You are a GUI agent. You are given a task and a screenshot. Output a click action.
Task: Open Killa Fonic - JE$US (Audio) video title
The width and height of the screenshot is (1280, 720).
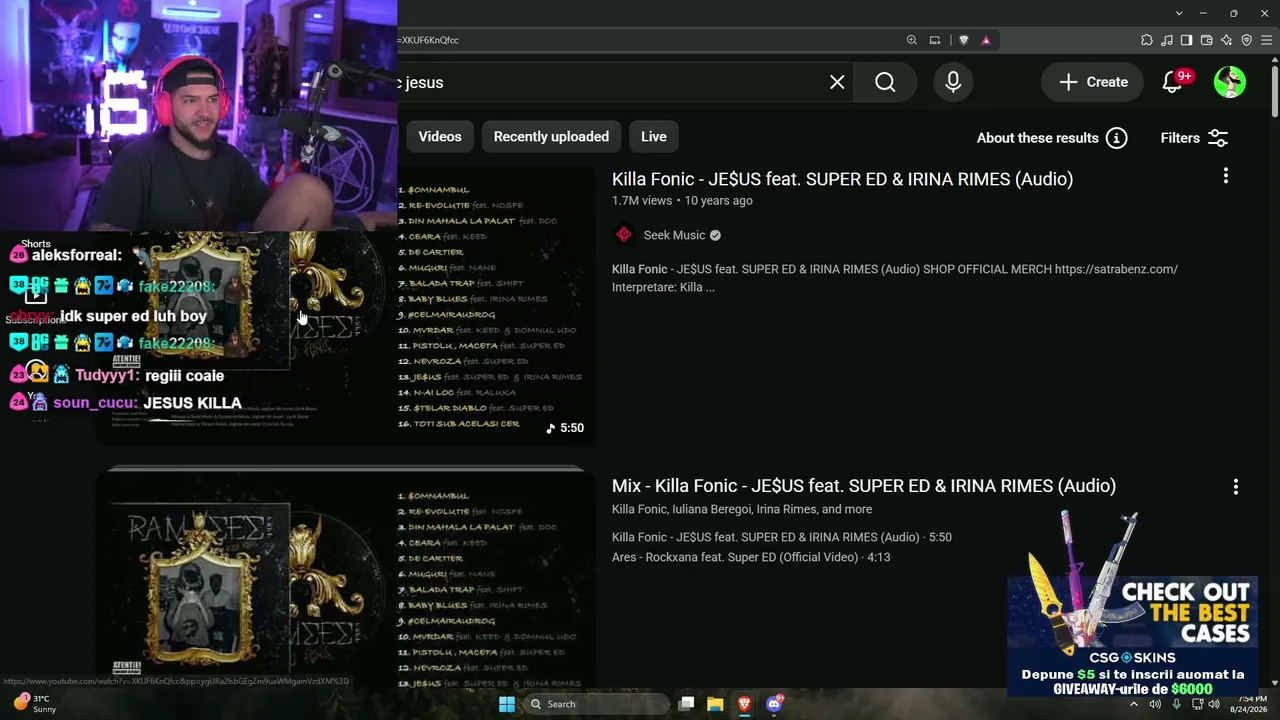(x=842, y=179)
